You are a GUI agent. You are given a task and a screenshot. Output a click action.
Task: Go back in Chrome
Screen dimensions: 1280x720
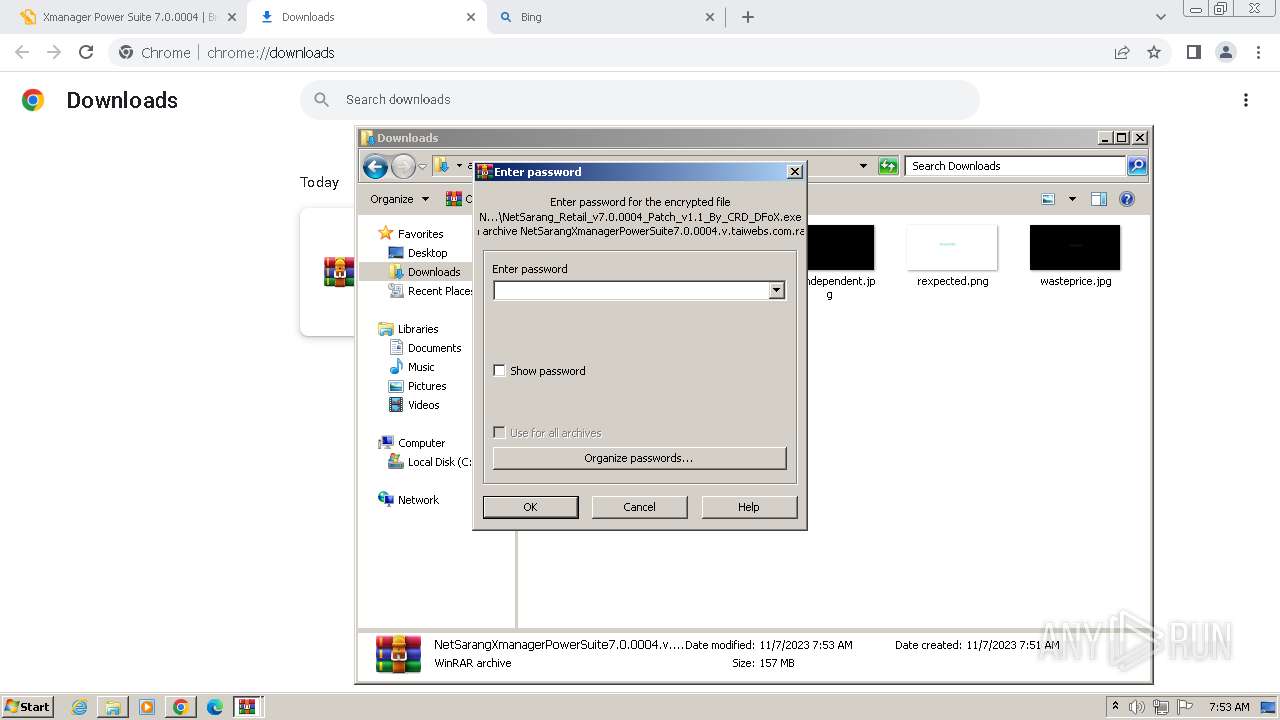pos(22,52)
